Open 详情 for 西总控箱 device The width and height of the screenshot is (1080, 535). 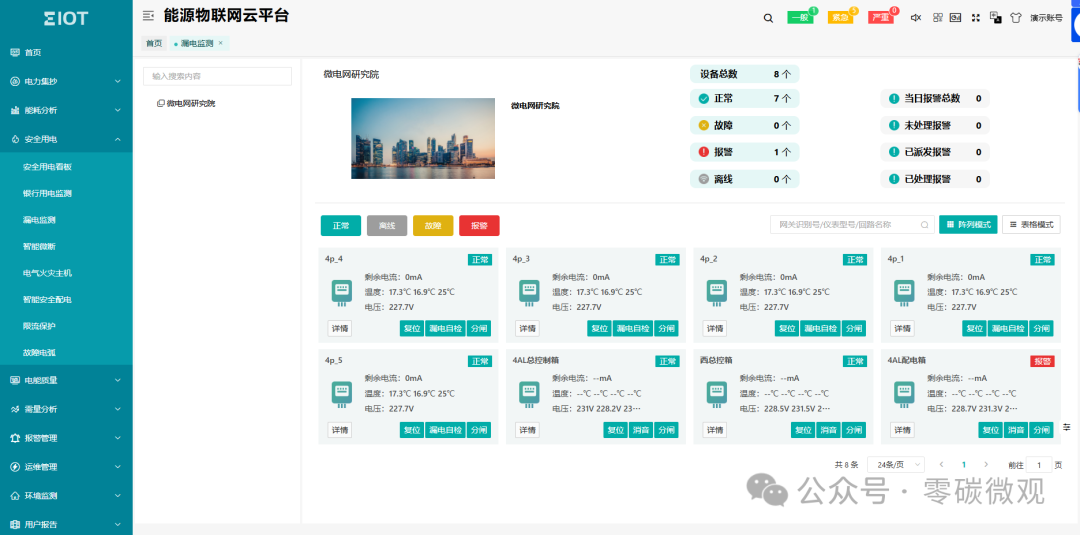point(715,430)
